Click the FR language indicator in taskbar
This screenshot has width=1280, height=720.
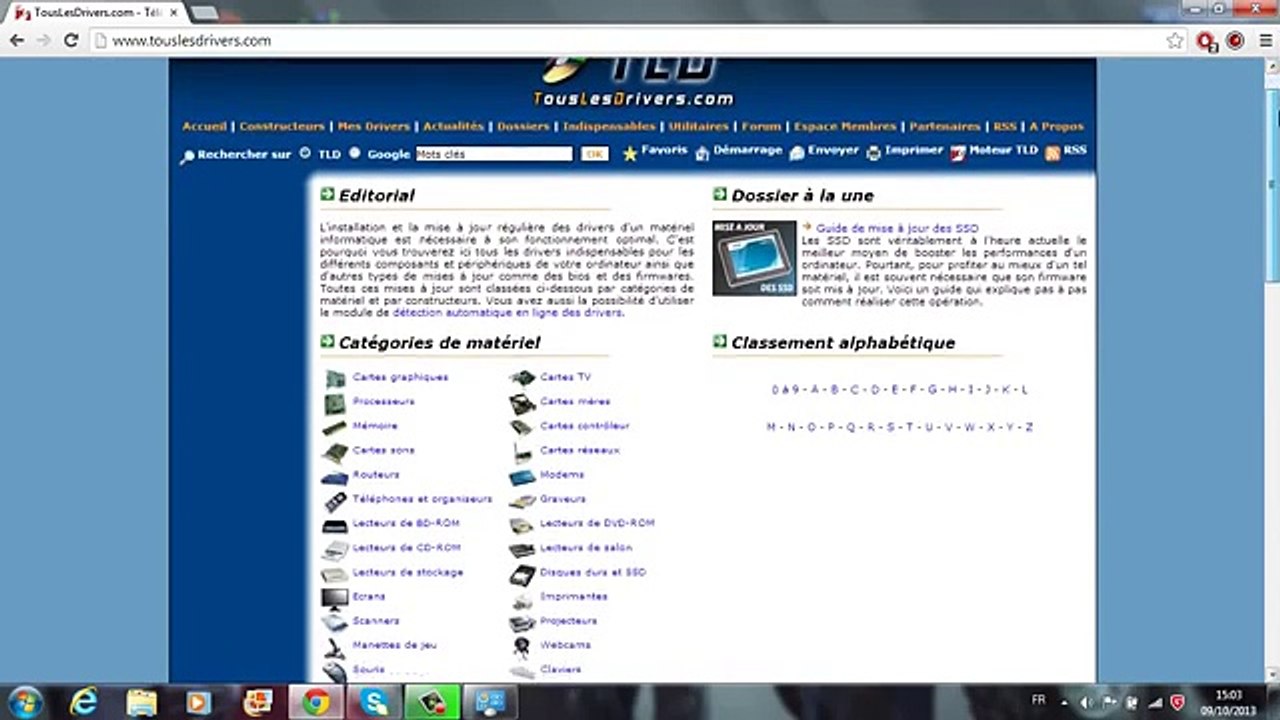(x=1038, y=701)
